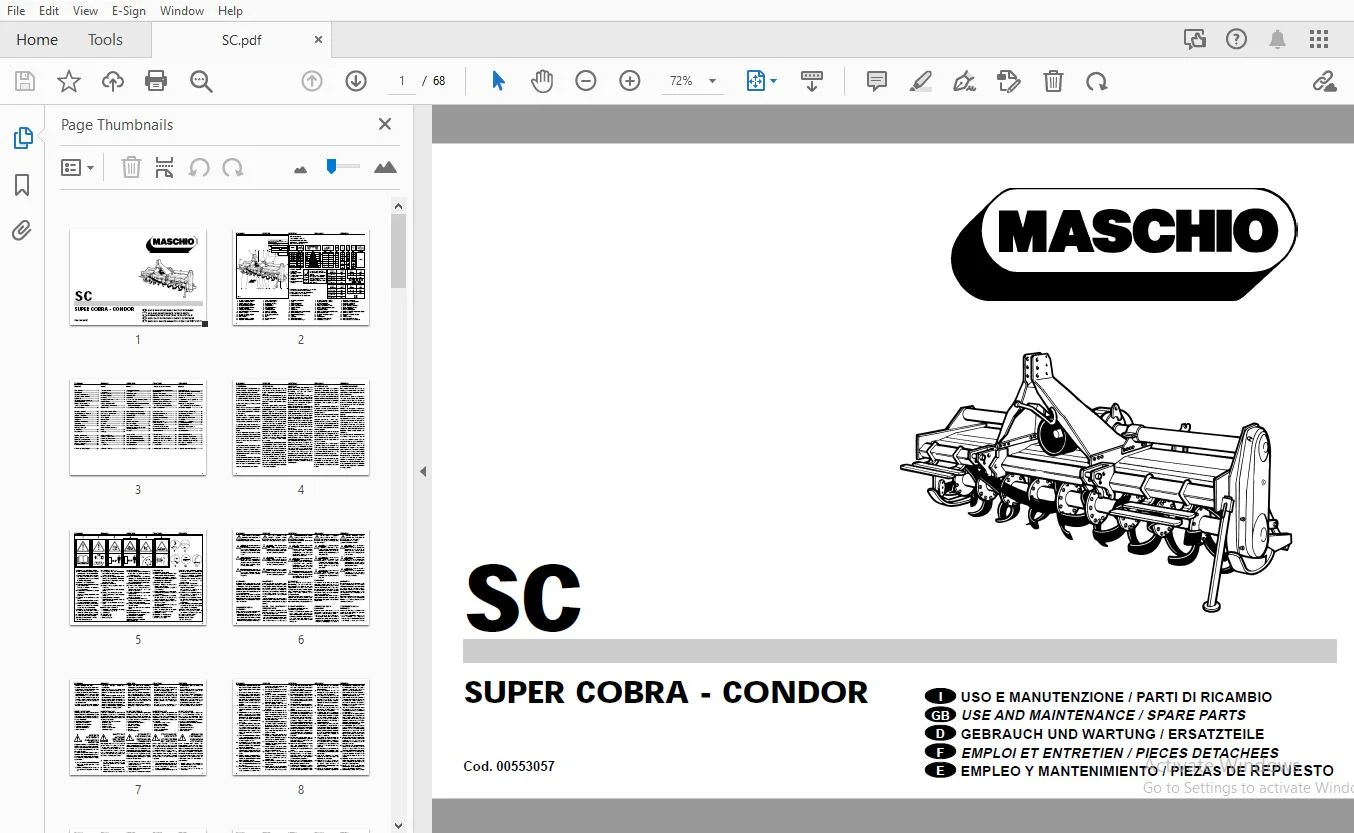Print the document
The image size is (1354, 833).
[x=156, y=81]
